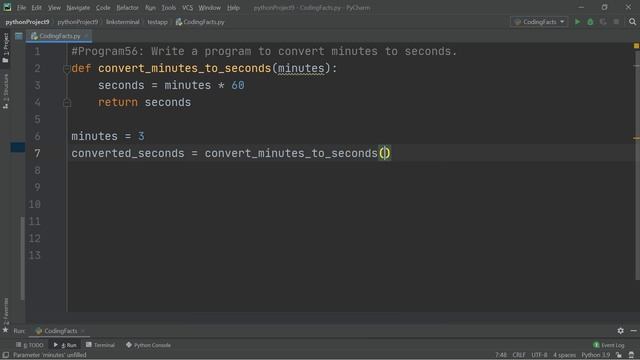Open the CodingFacts run configuration dropdown
The height and width of the screenshot is (360, 640).
pyautogui.click(x=539, y=22)
